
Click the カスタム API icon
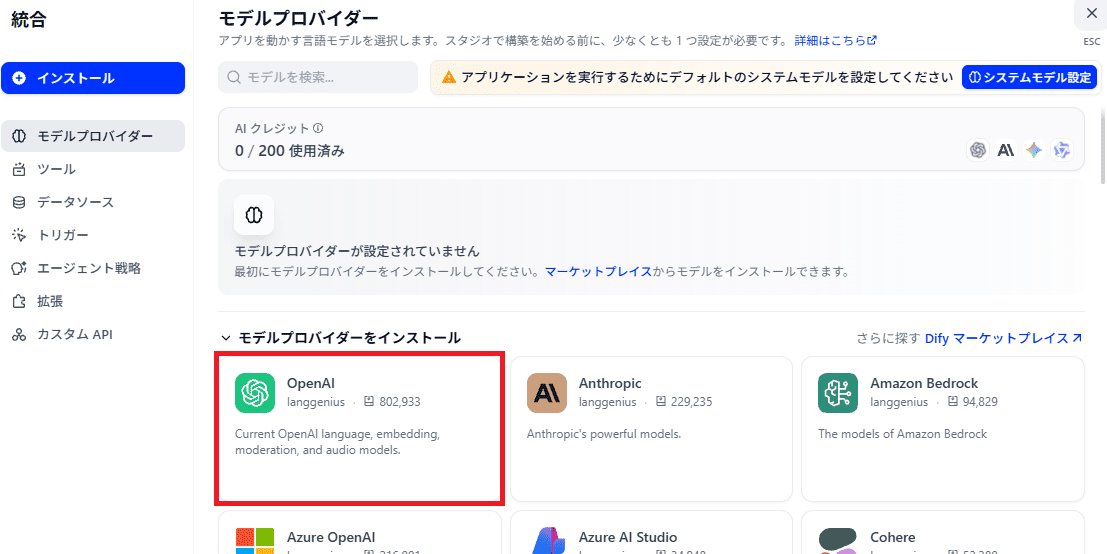tap(20, 335)
